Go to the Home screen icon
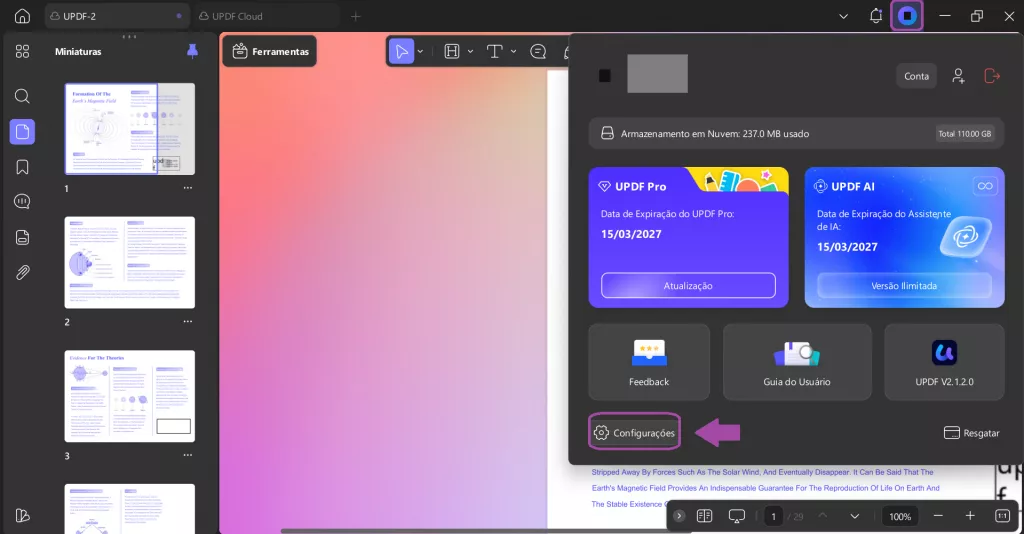The width and height of the screenshot is (1024, 534). coord(22,16)
